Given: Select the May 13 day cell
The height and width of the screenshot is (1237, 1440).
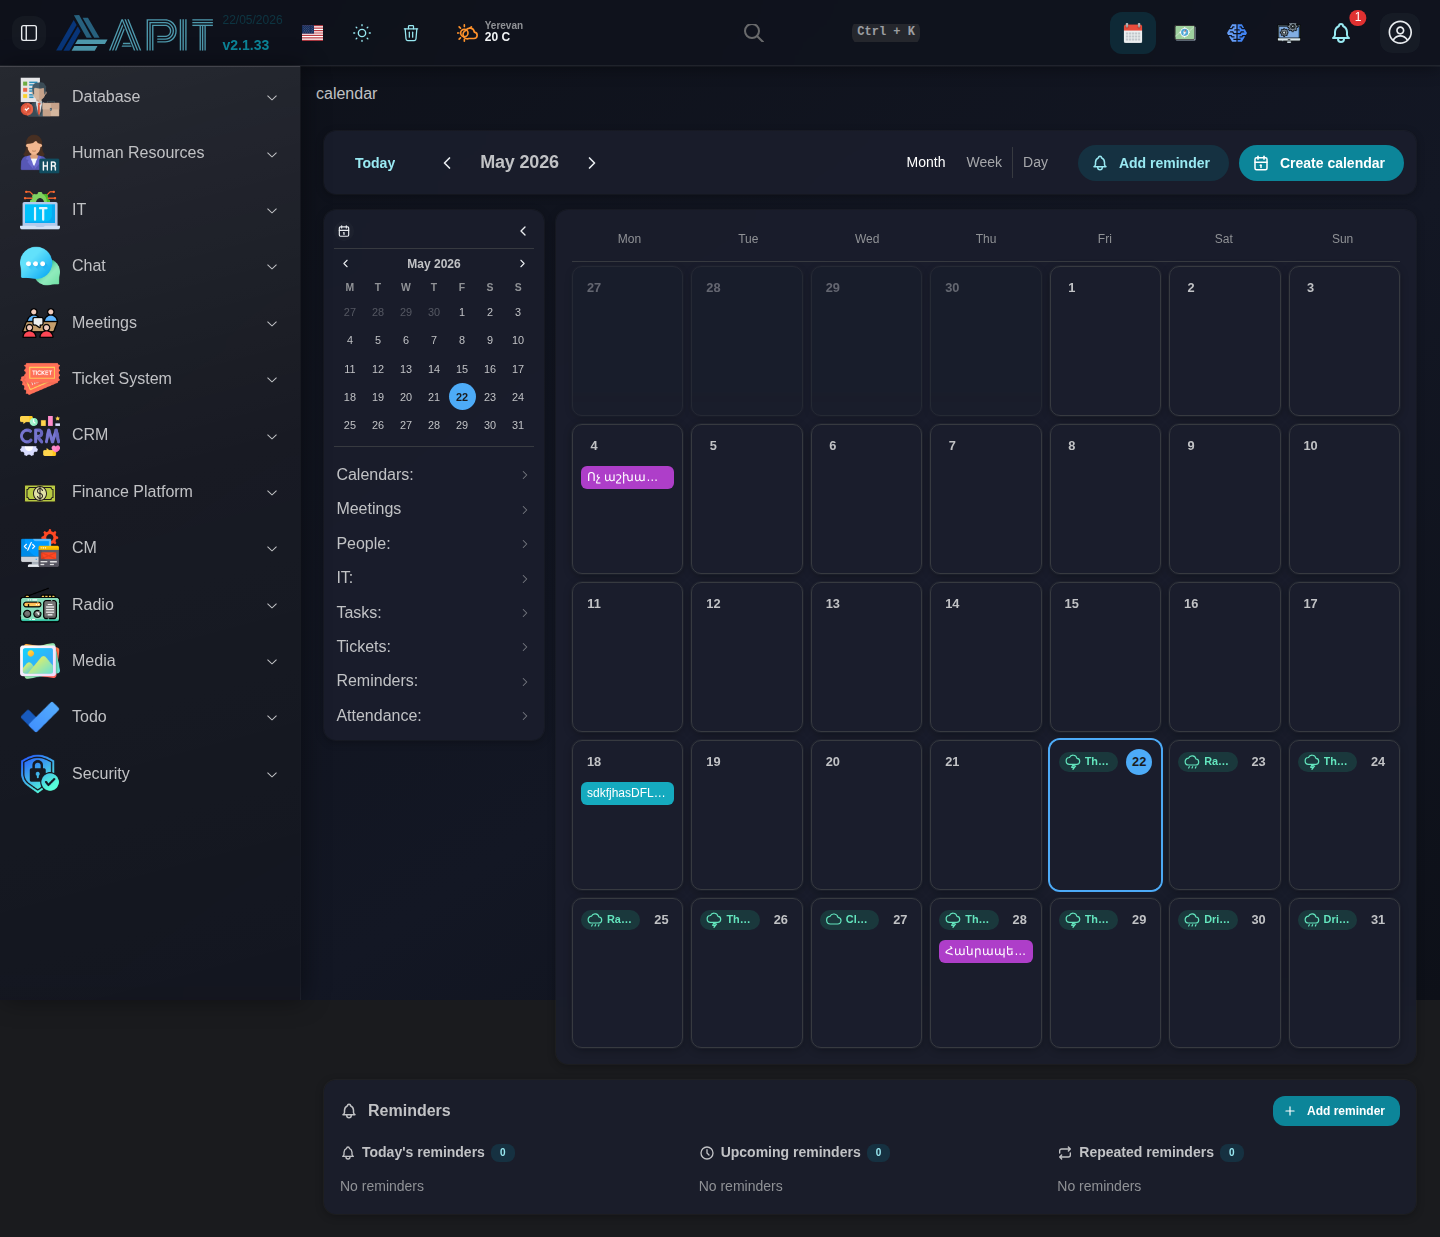Looking at the screenshot, I should tap(866, 657).
